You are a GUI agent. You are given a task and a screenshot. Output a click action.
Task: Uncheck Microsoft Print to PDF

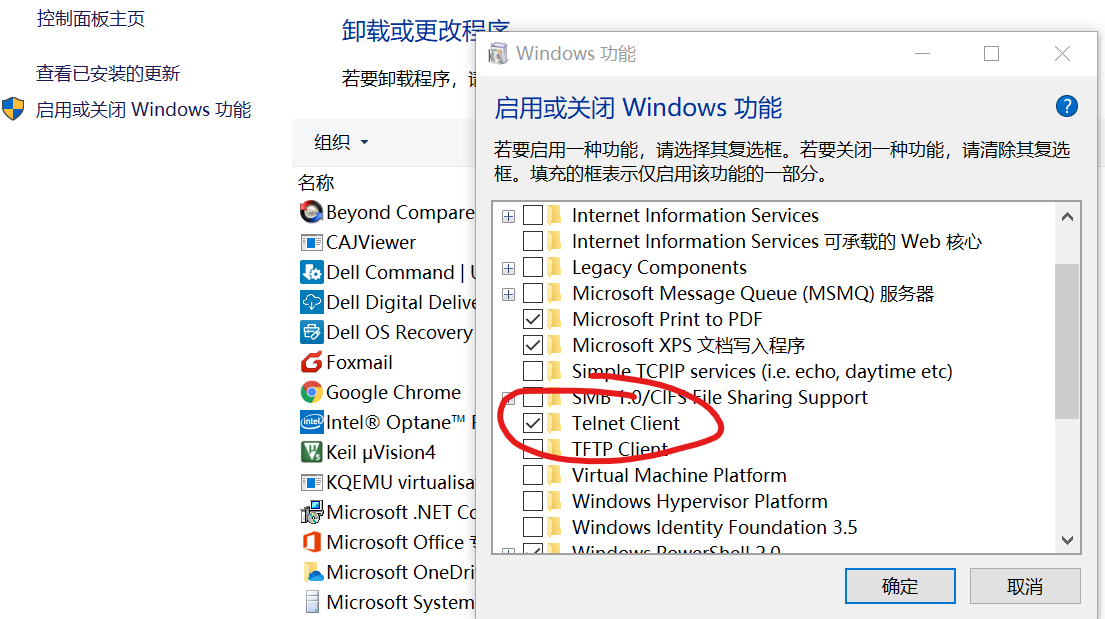point(533,319)
